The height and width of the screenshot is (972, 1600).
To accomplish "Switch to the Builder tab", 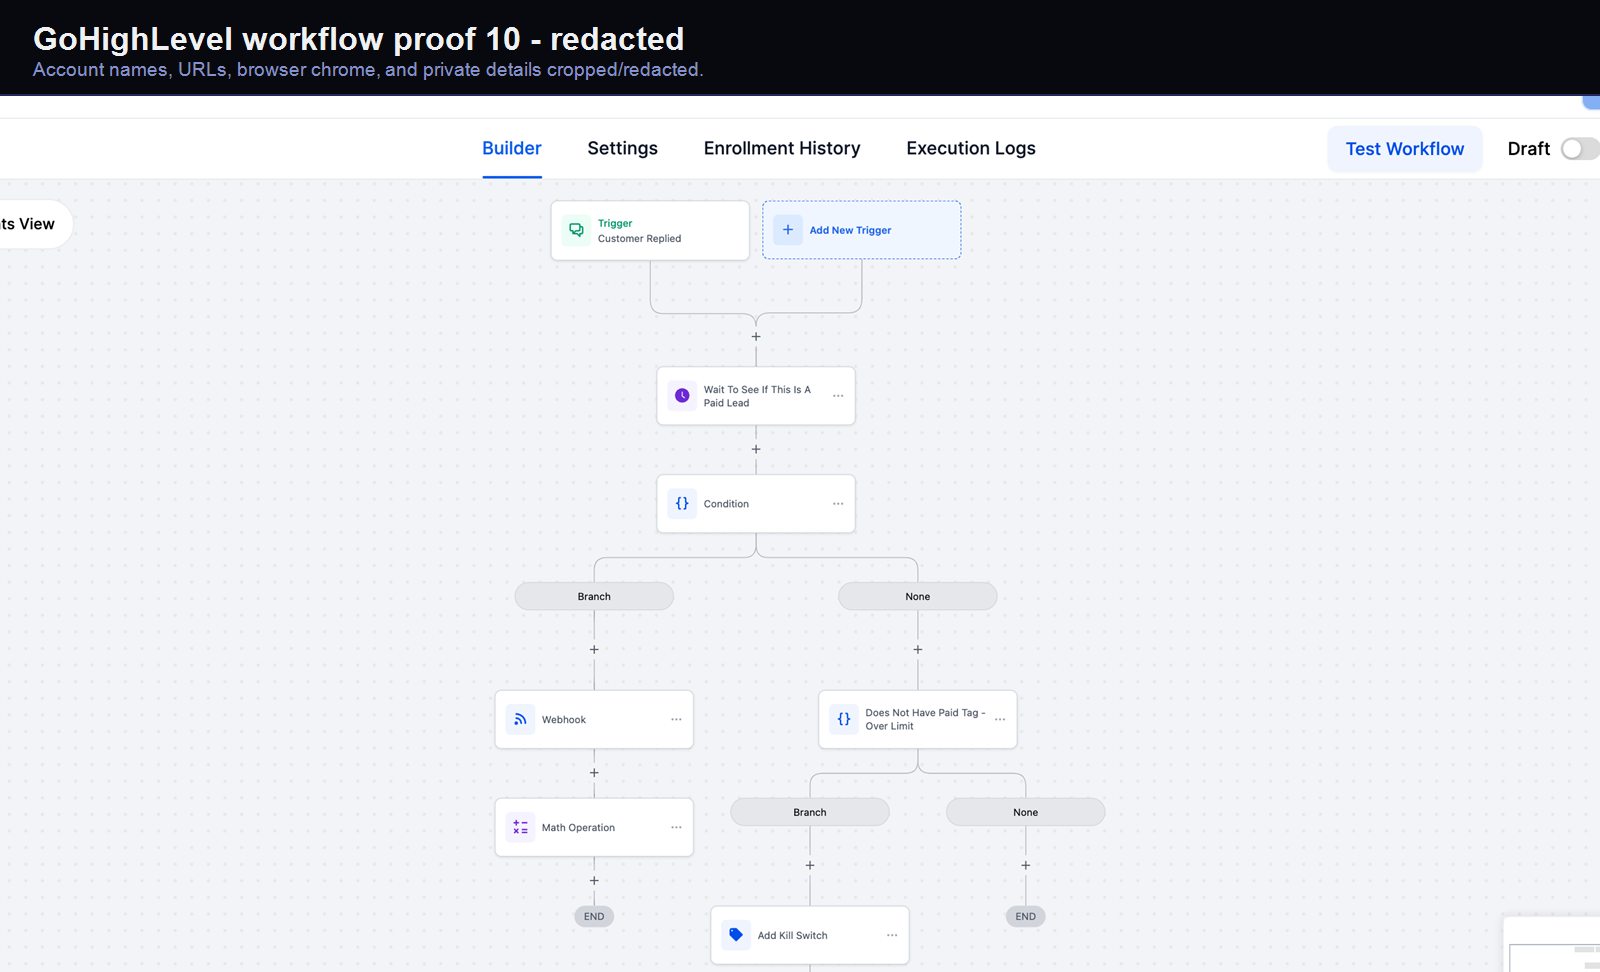I will click(x=512, y=149).
